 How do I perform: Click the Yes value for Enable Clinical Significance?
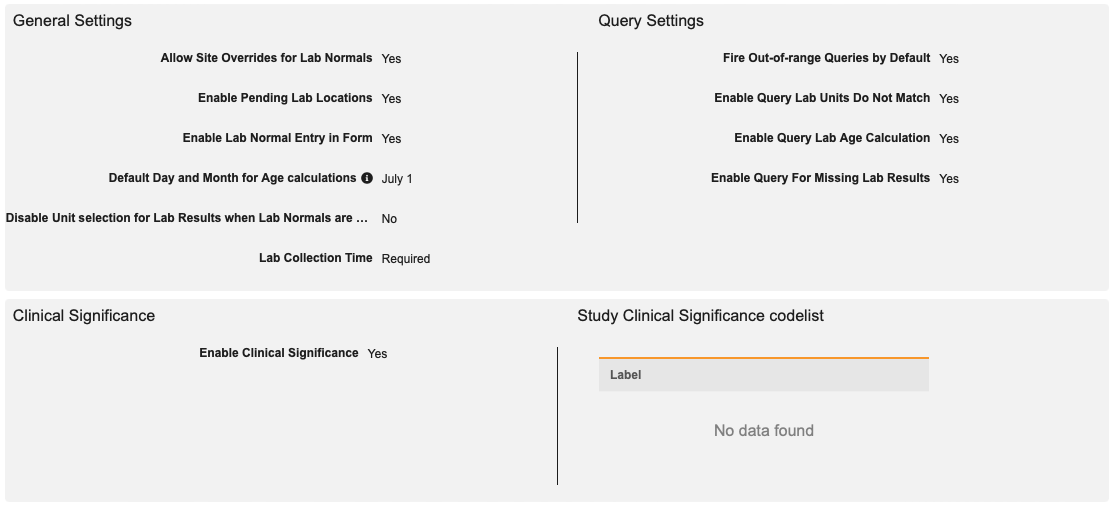[377, 354]
